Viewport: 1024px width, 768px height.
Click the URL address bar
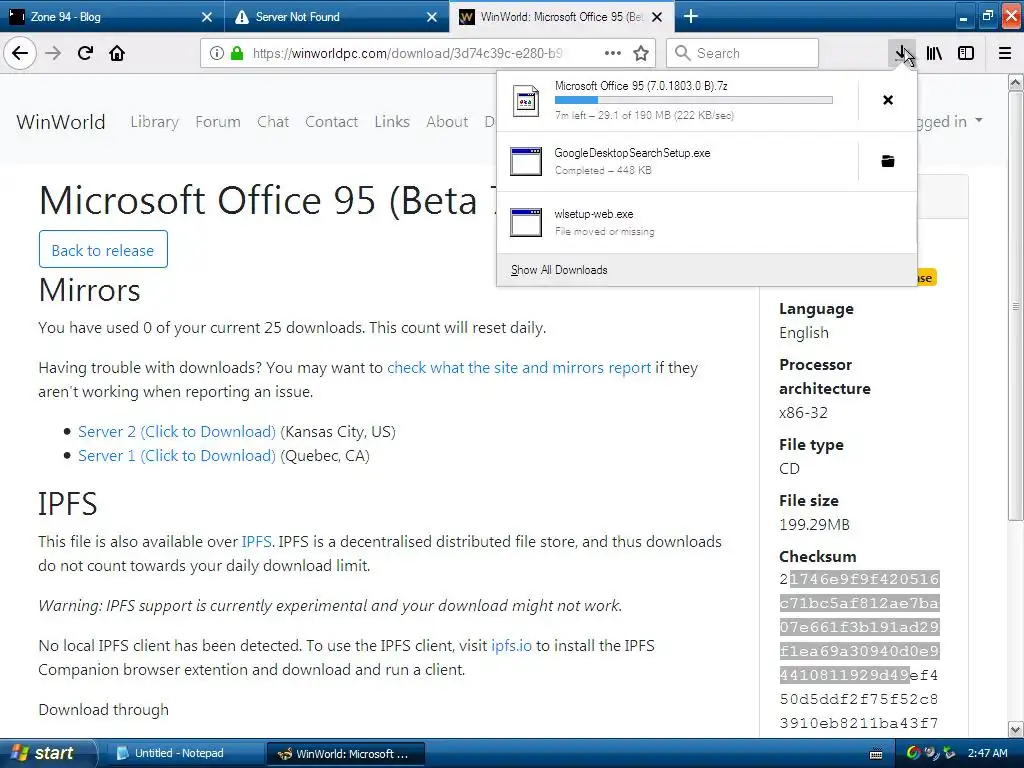click(x=427, y=53)
